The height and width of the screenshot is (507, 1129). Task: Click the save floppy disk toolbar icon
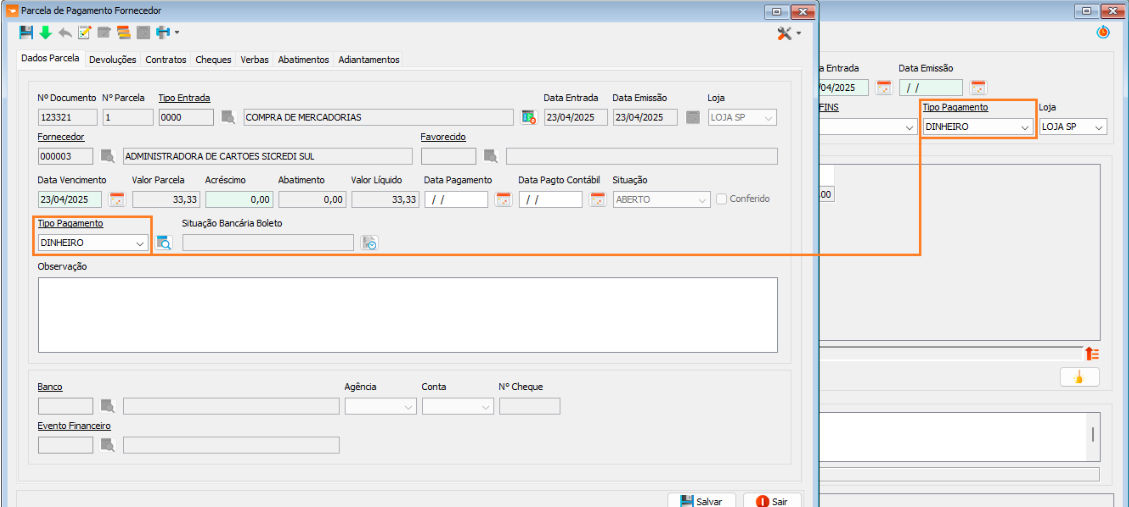[27, 32]
